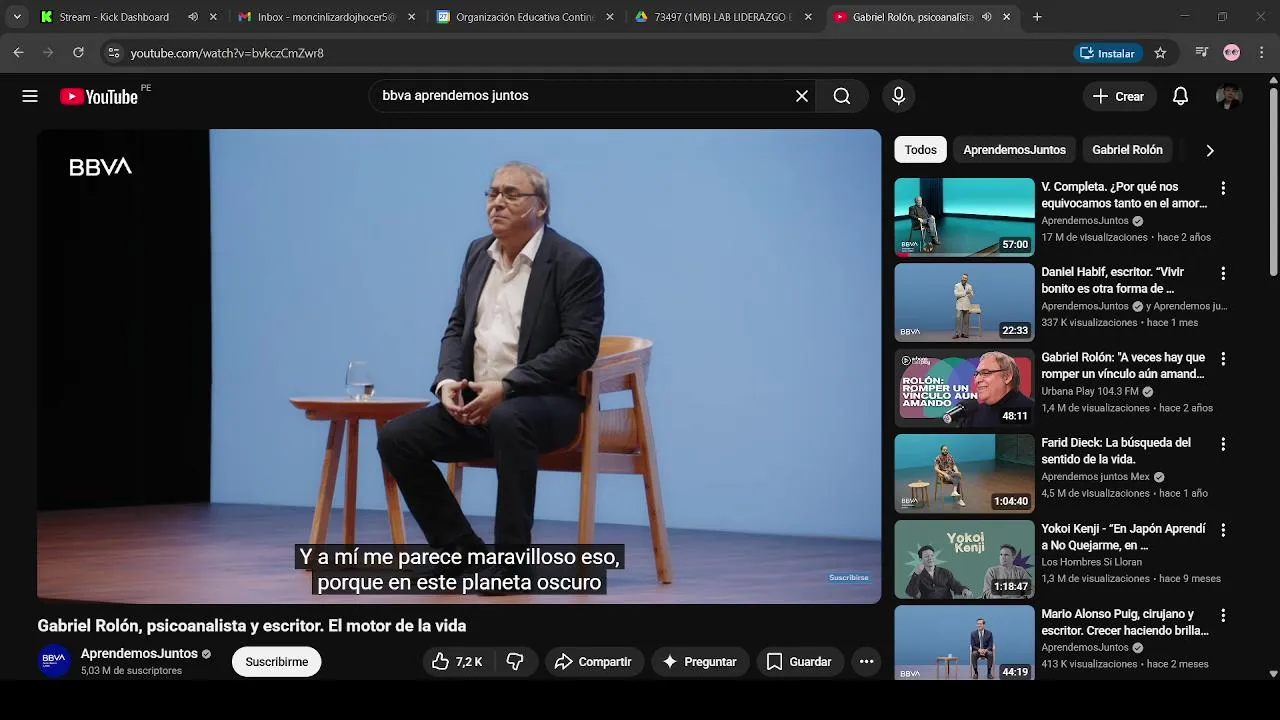Viewport: 1280px width, 720px height.
Task: Open Mario Alonso Puig 44:19 thumbnail
Action: (x=964, y=643)
